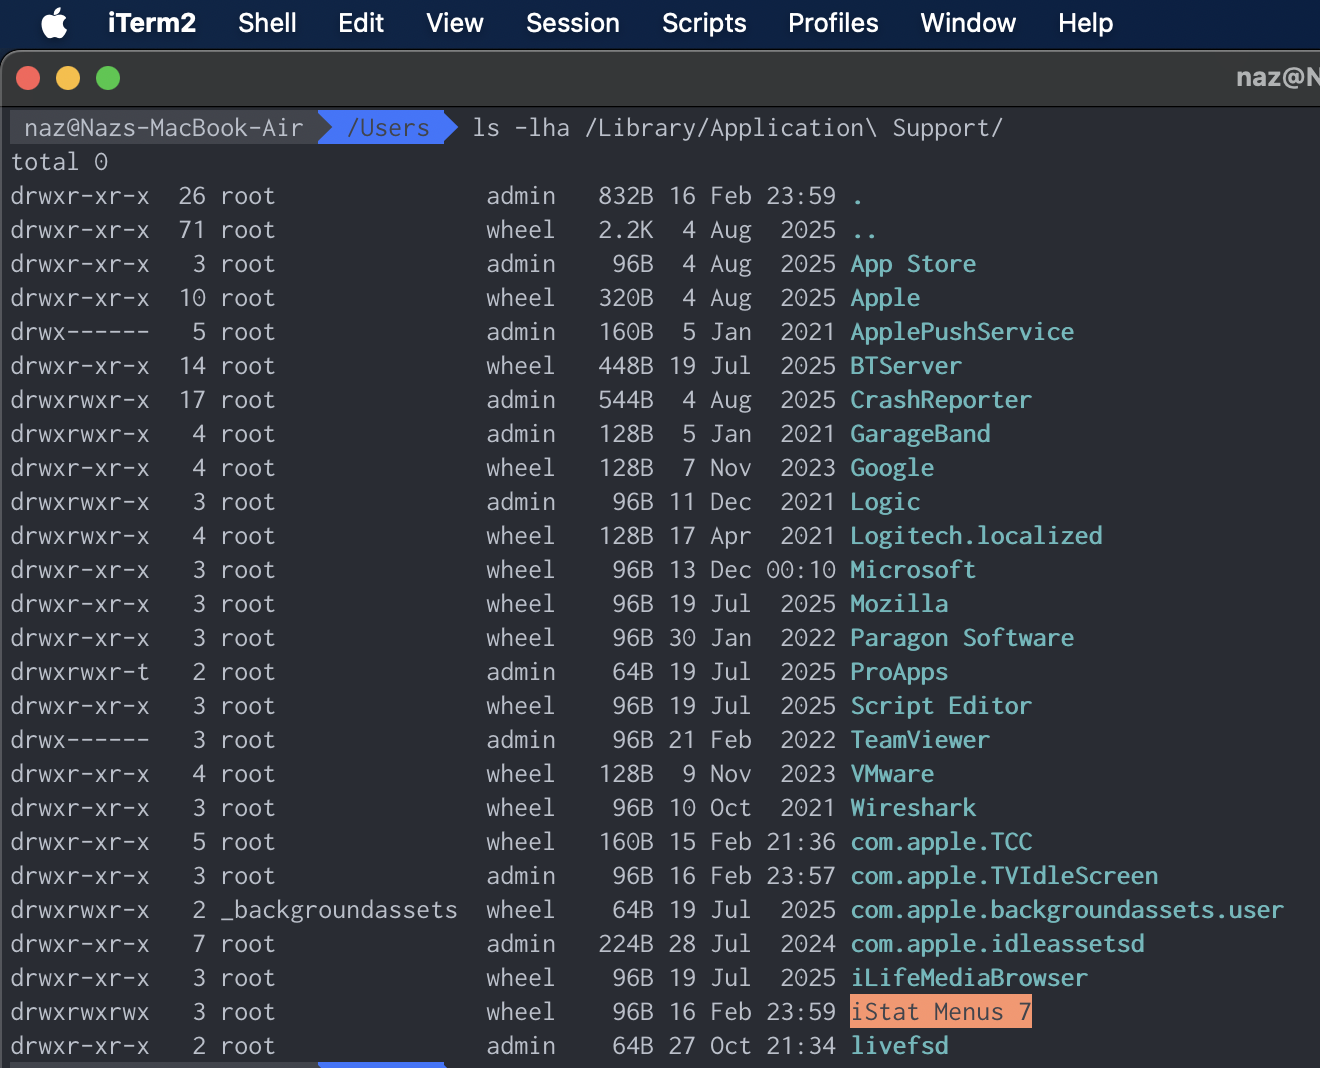The width and height of the screenshot is (1320, 1068).
Task: Click the com.apple.backgroundassets.user directory name
Action: [1066, 910]
